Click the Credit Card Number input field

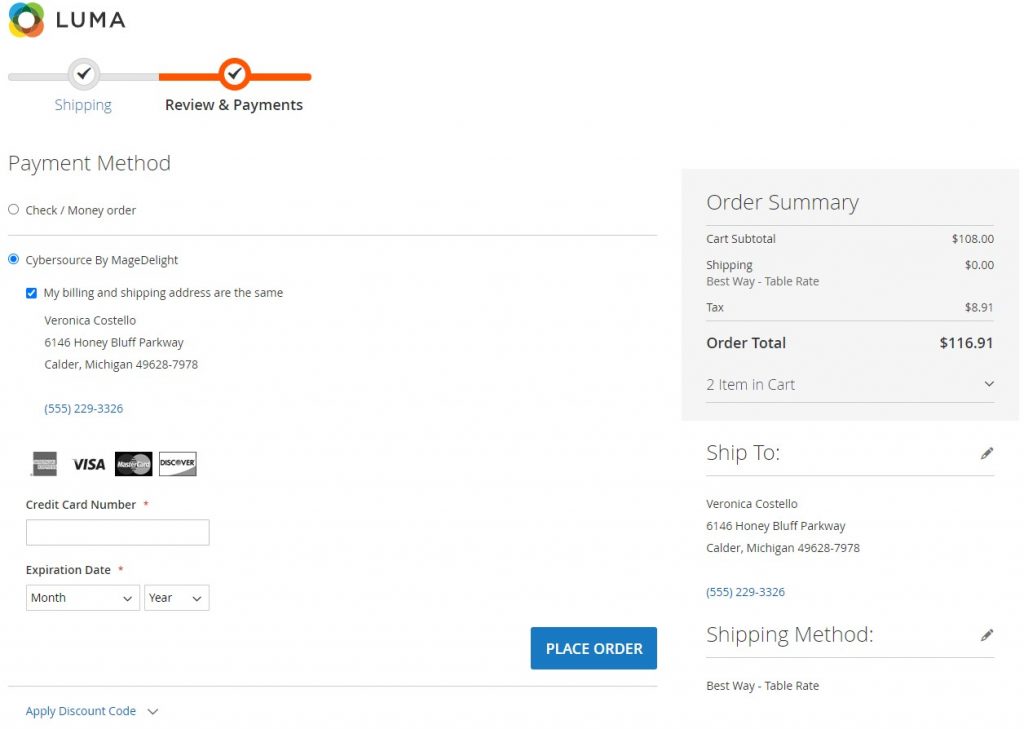coord(117,531)
